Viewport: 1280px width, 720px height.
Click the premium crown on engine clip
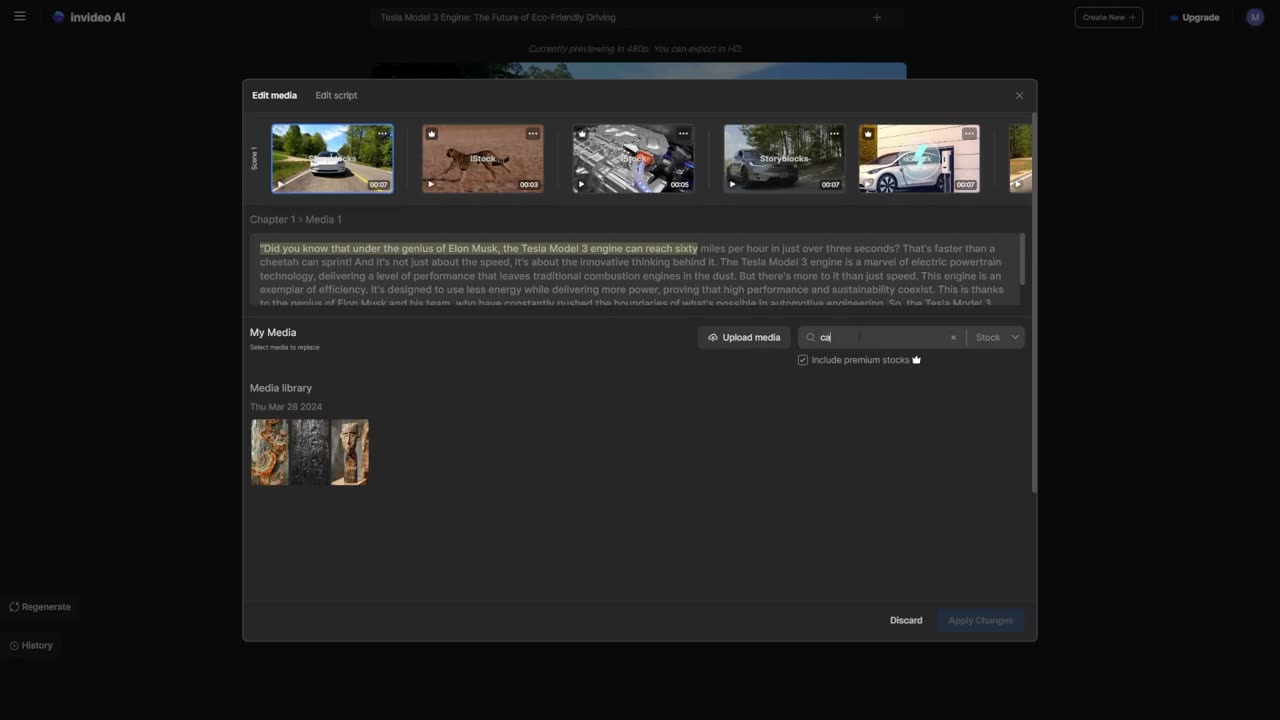pos(582,134)
